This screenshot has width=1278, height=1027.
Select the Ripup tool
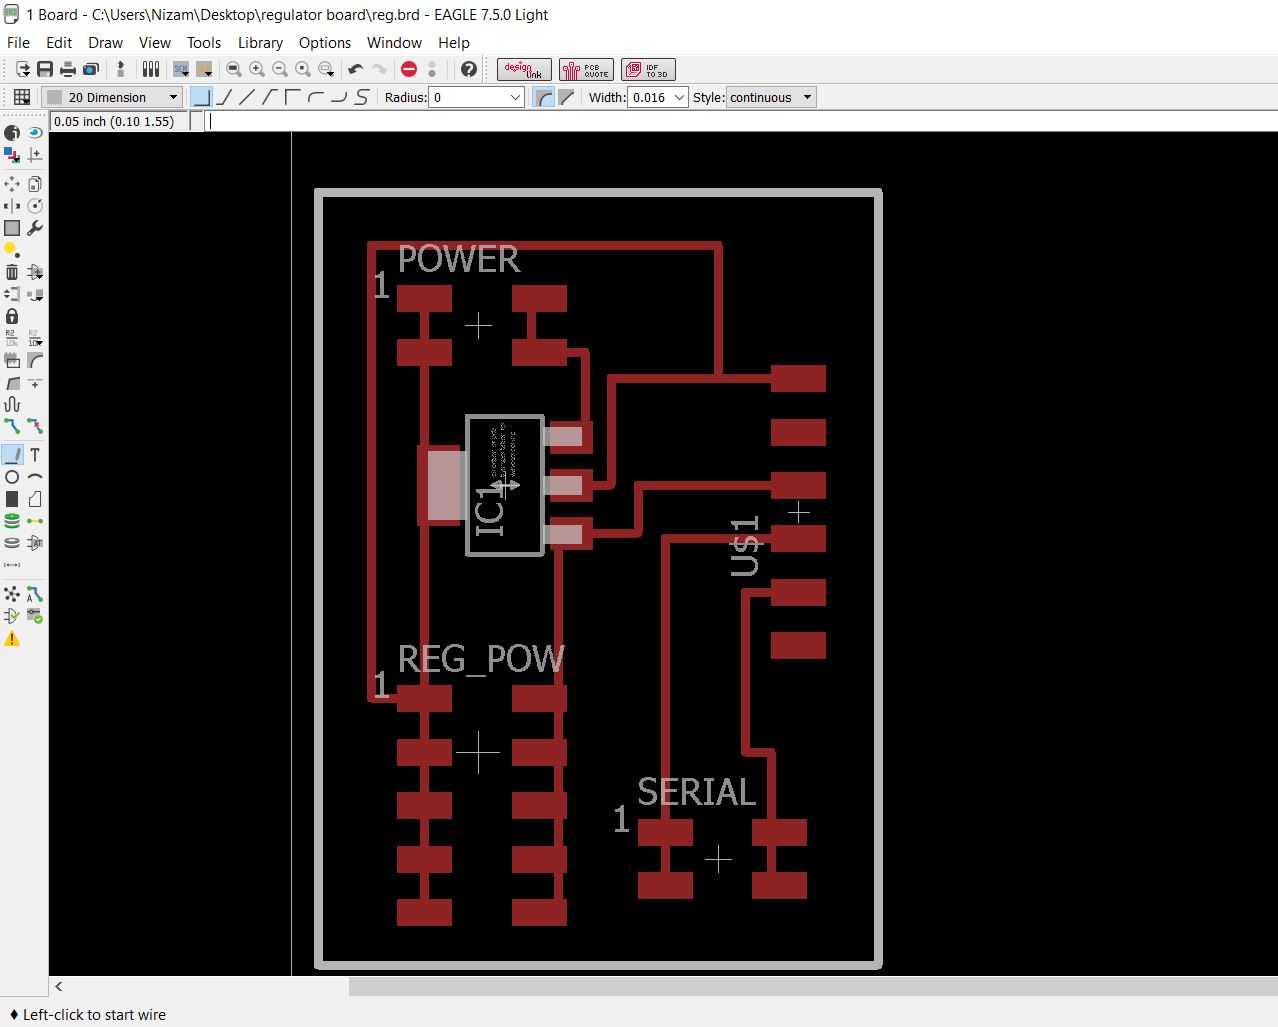tap(35, 426)
